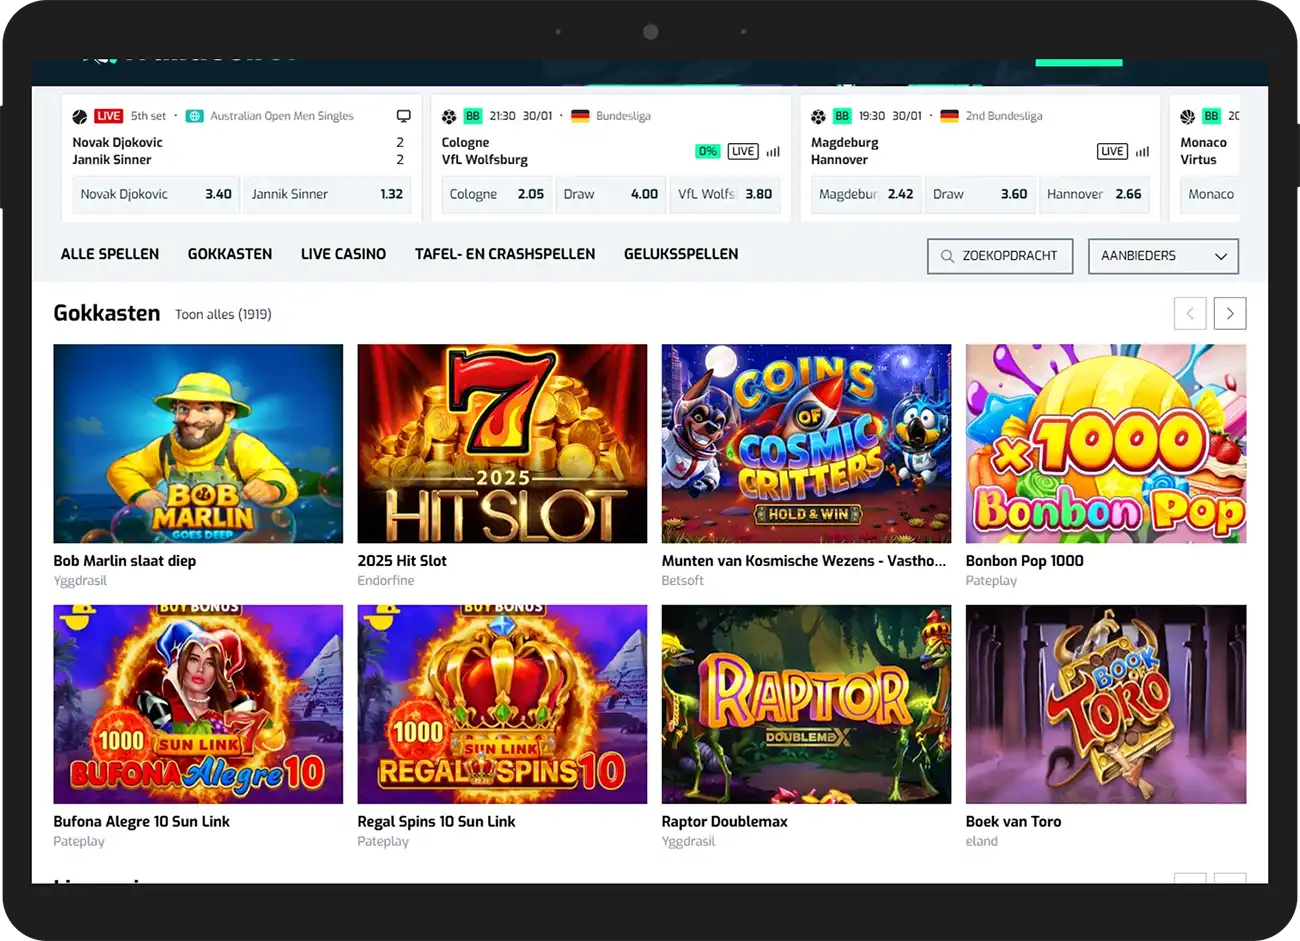Click Toon alles (1919) link
The height and width of the screenshot is (941, 1300).
pyautogui.click(x=223, y=314)
